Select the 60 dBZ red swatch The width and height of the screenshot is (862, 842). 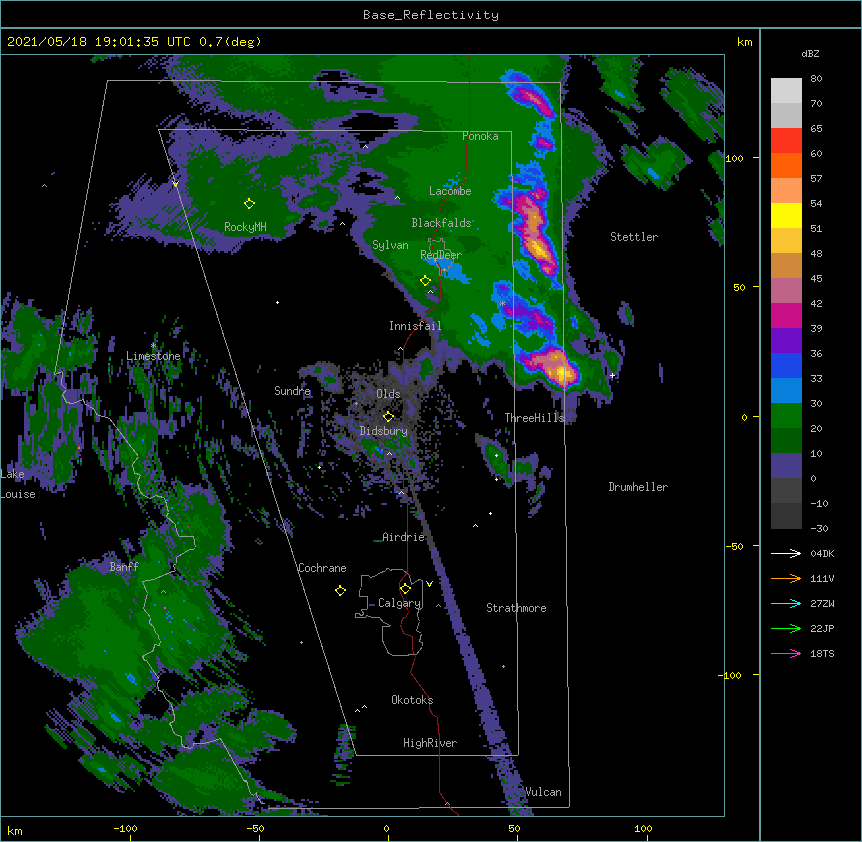tap(786, 141)
